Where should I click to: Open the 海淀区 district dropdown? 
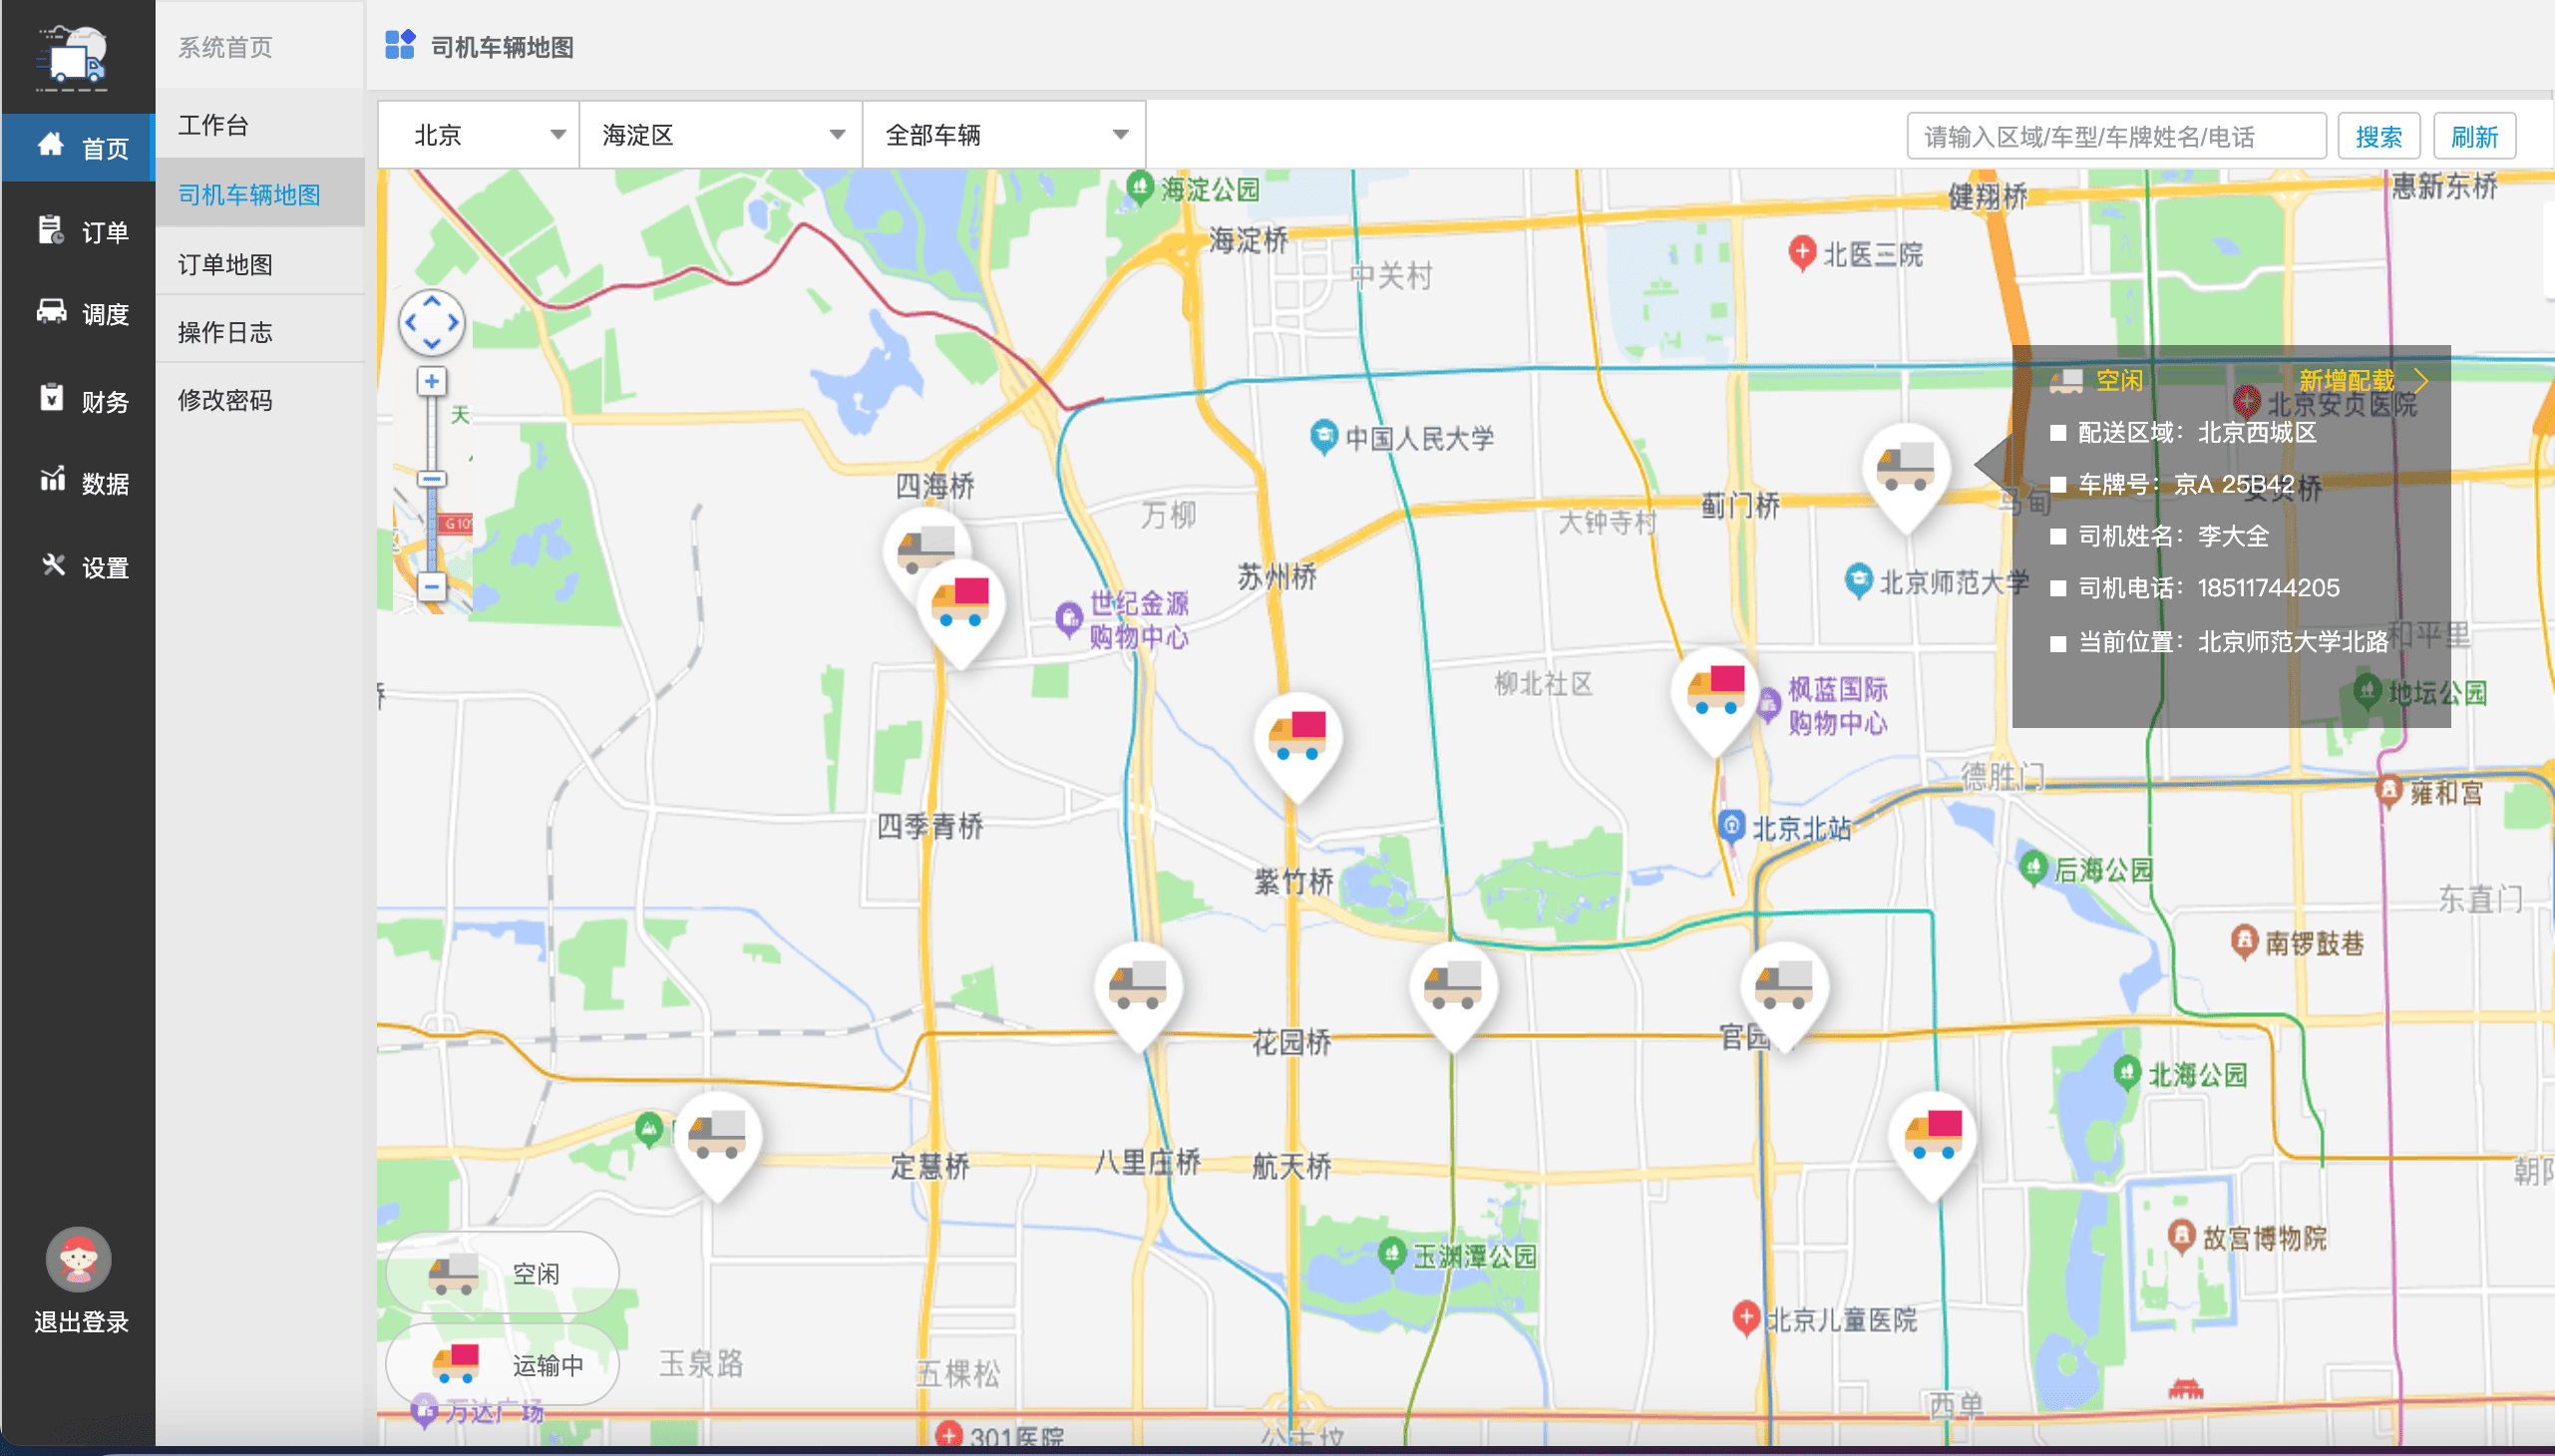(x=721, y=135)
